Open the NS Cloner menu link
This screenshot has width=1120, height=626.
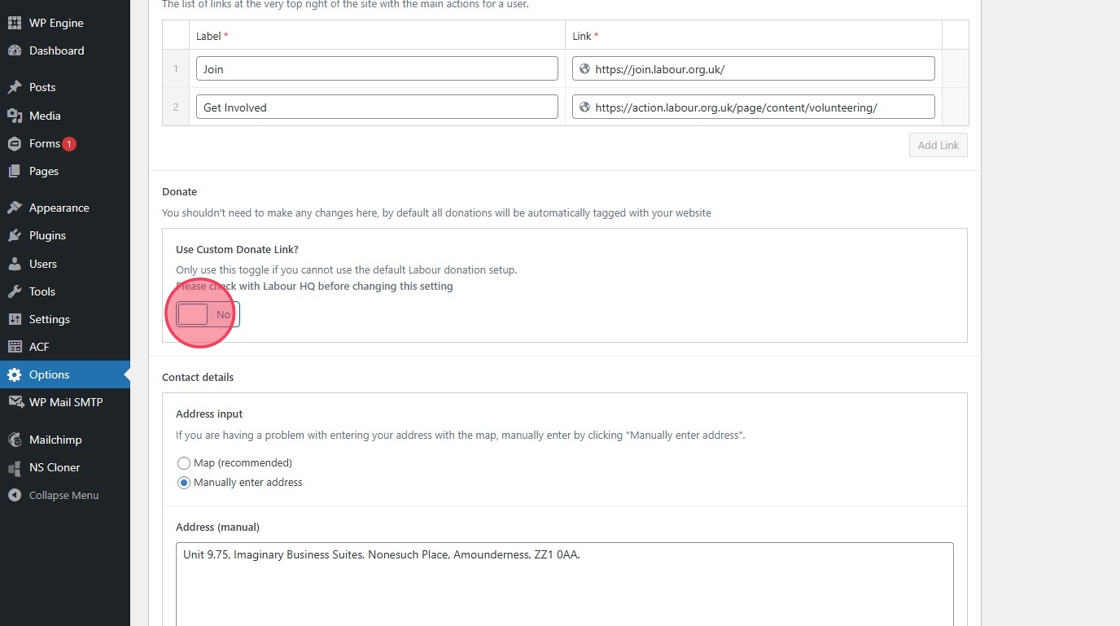coord(54,468)
